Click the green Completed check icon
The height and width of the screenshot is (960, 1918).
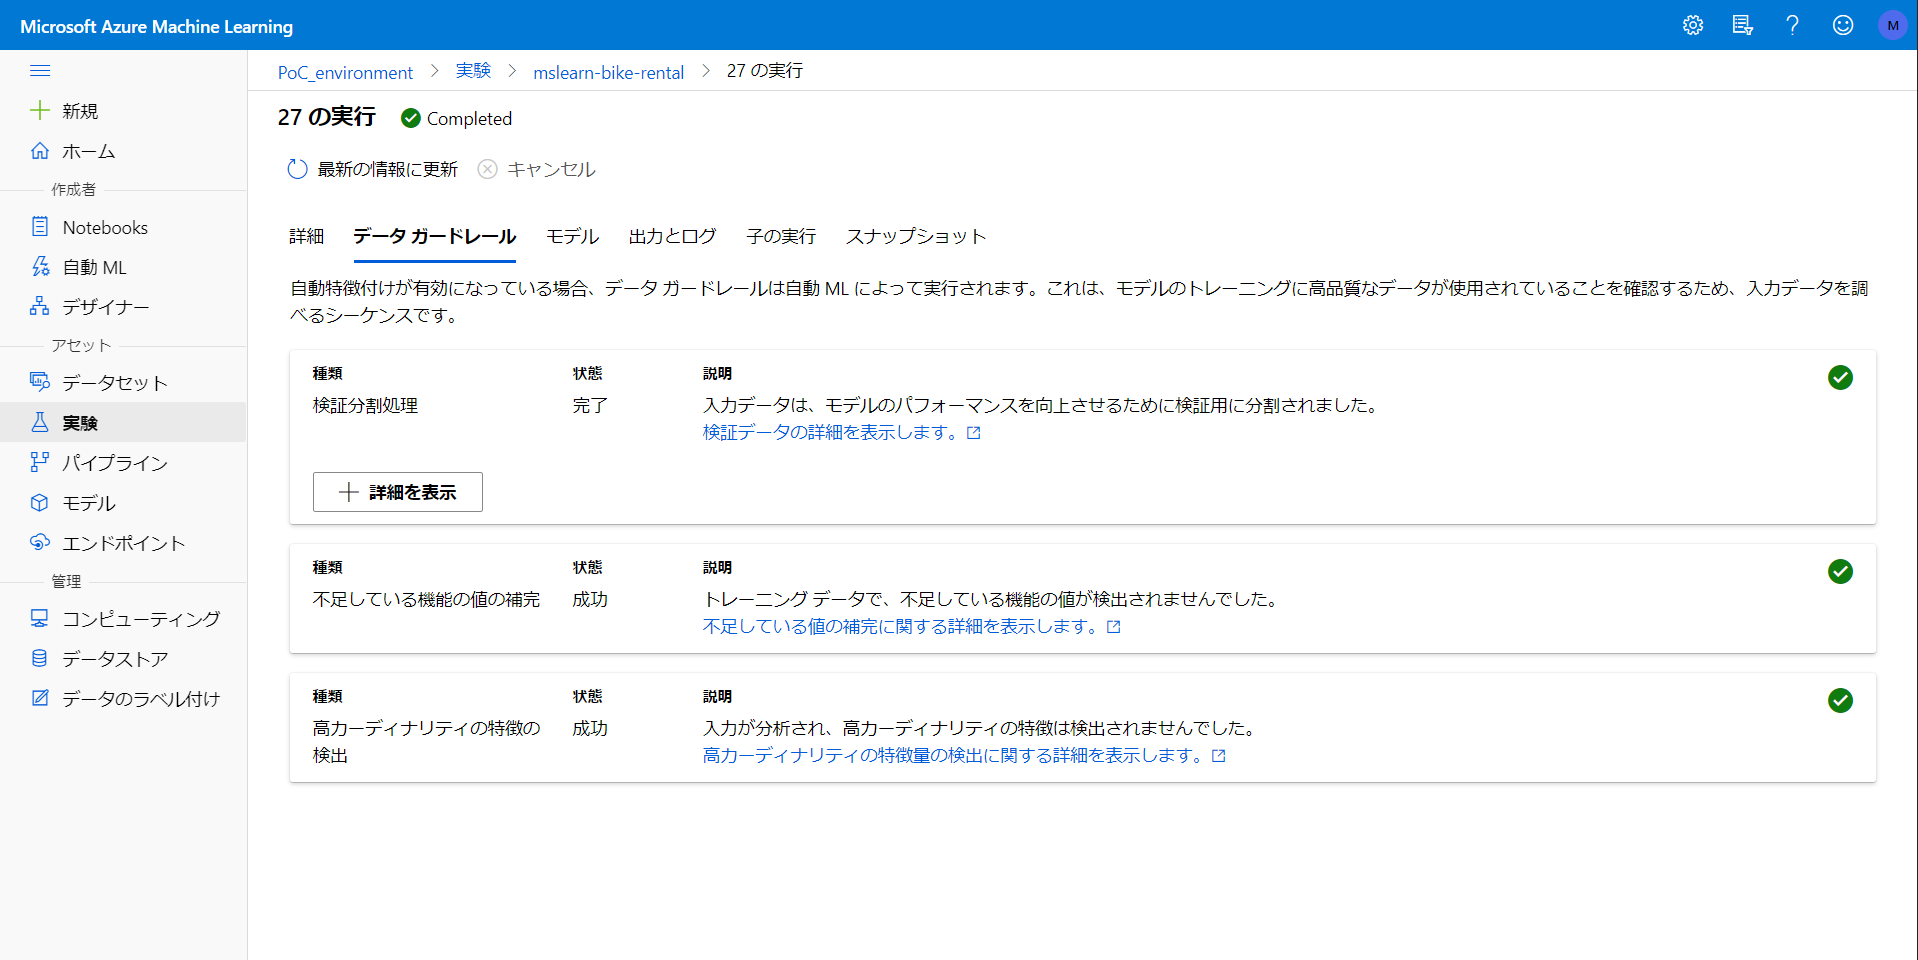(x=411, y=118)
